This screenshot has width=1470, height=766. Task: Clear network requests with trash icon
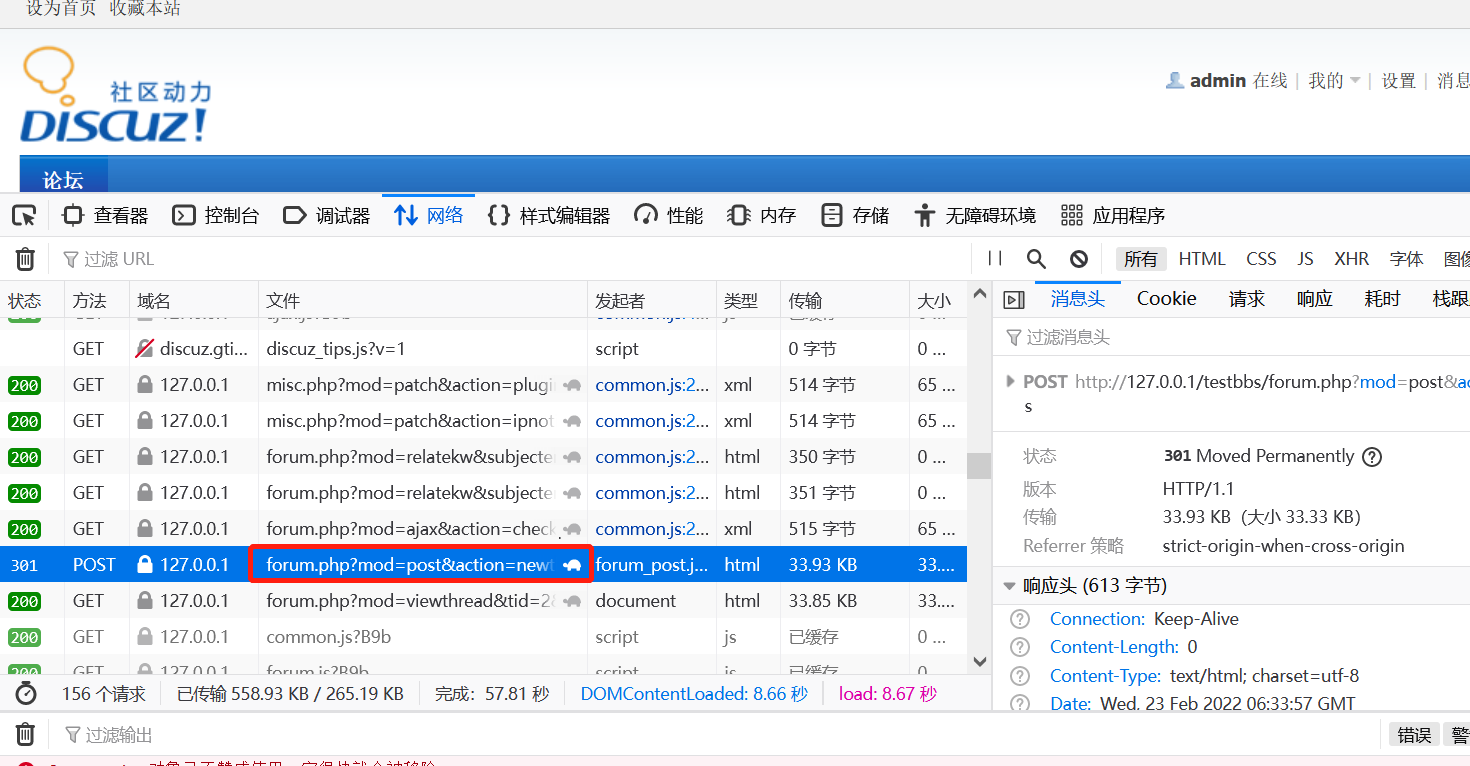click(25, 259)
